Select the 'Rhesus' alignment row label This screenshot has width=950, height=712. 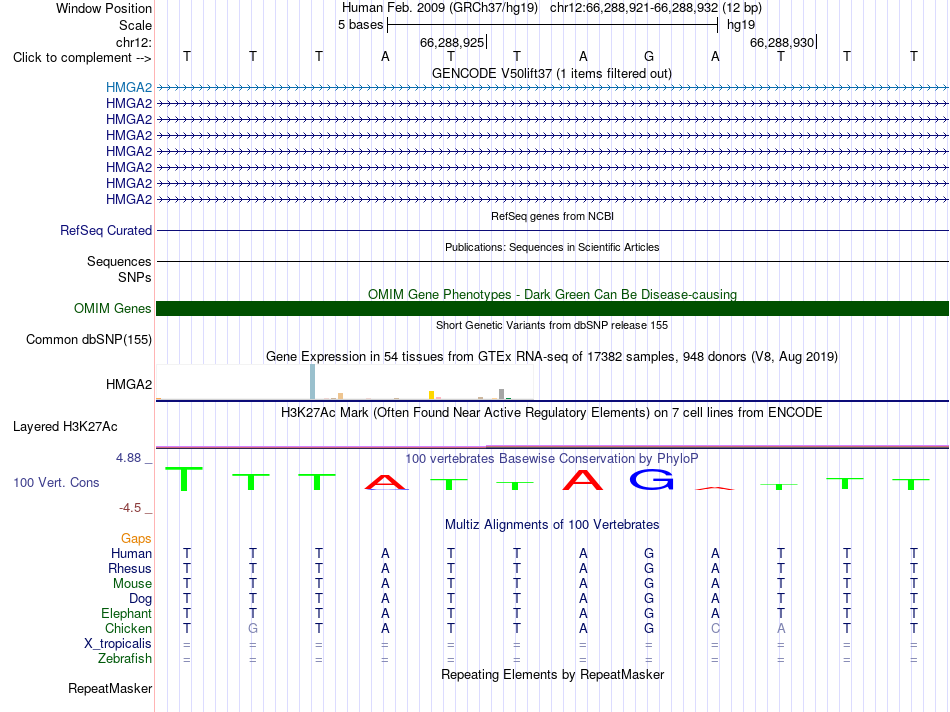(x=130, y=568)
